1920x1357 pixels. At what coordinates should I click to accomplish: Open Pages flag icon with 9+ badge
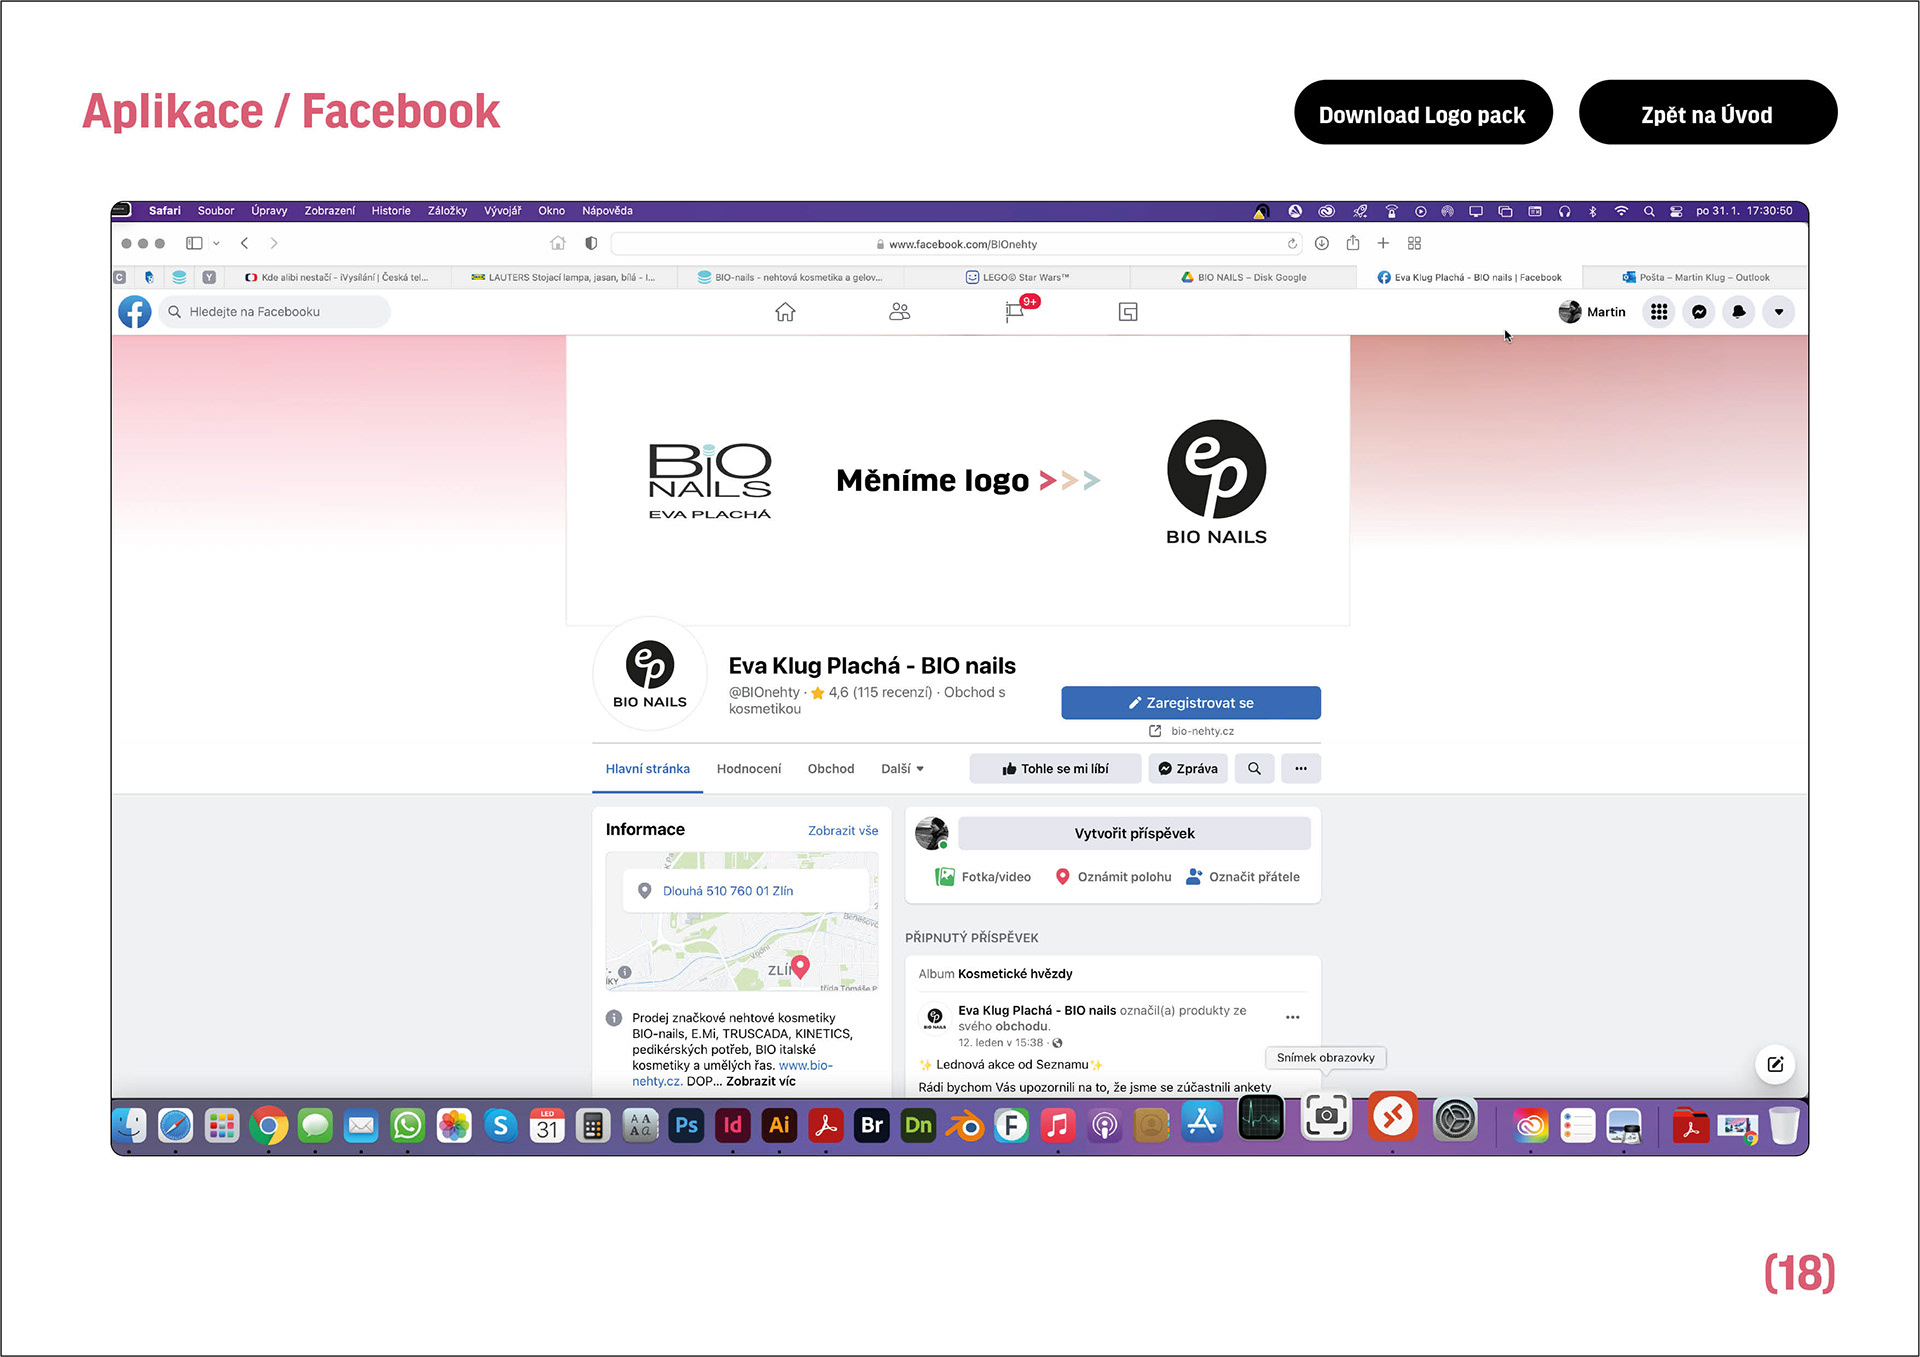pyautogui.click(x=1015, y=312)
